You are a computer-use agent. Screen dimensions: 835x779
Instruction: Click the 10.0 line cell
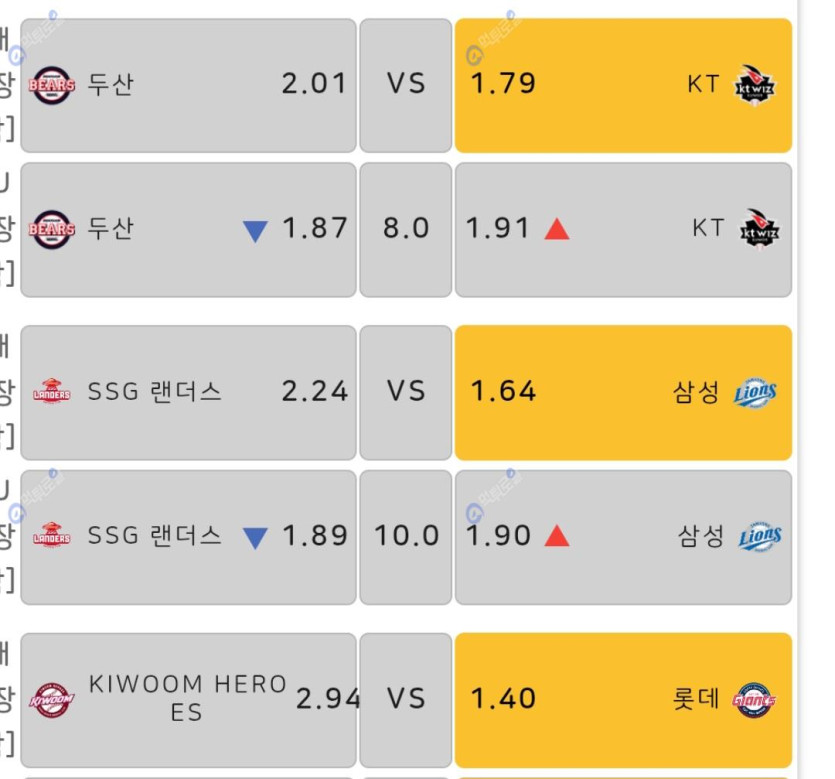point(406,537)
